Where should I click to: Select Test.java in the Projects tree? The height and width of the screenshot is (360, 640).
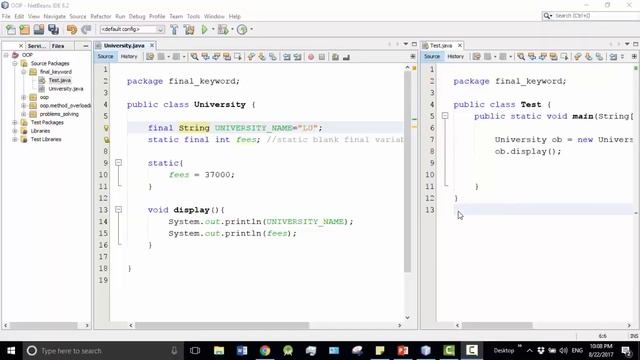[x=60, y=80]
